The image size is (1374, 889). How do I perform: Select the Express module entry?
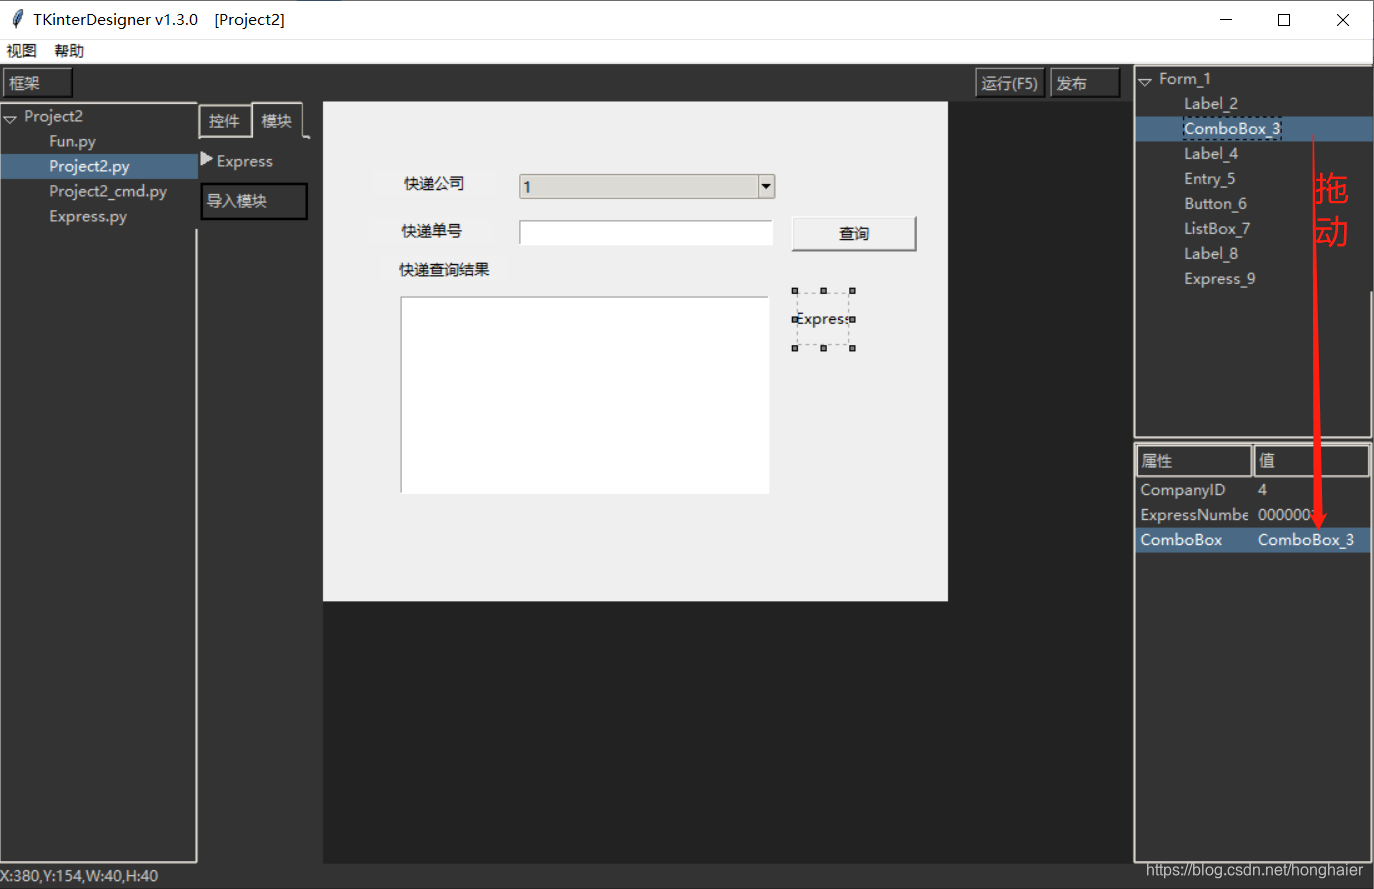click(244, 161)
